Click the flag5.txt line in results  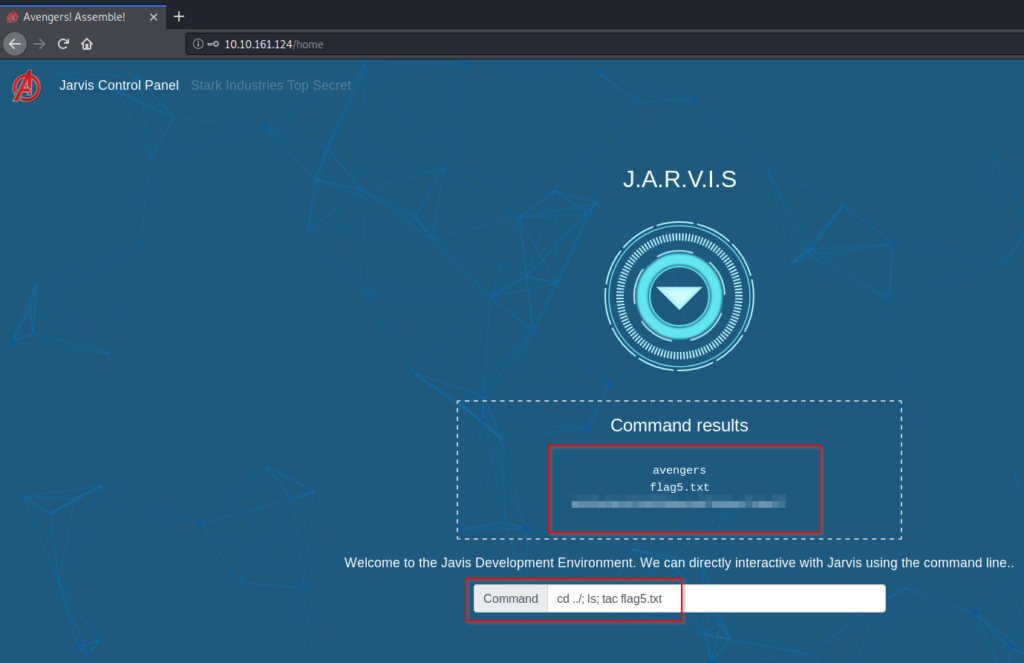[x=679, y=487]
